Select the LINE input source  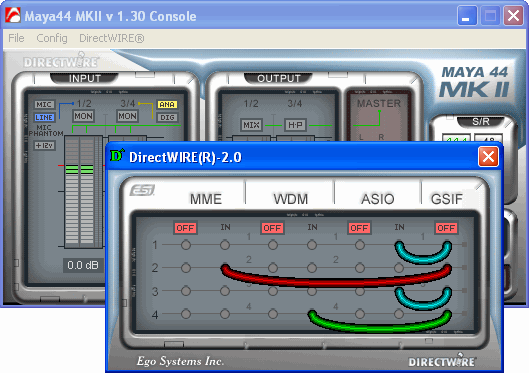point(44,117)
